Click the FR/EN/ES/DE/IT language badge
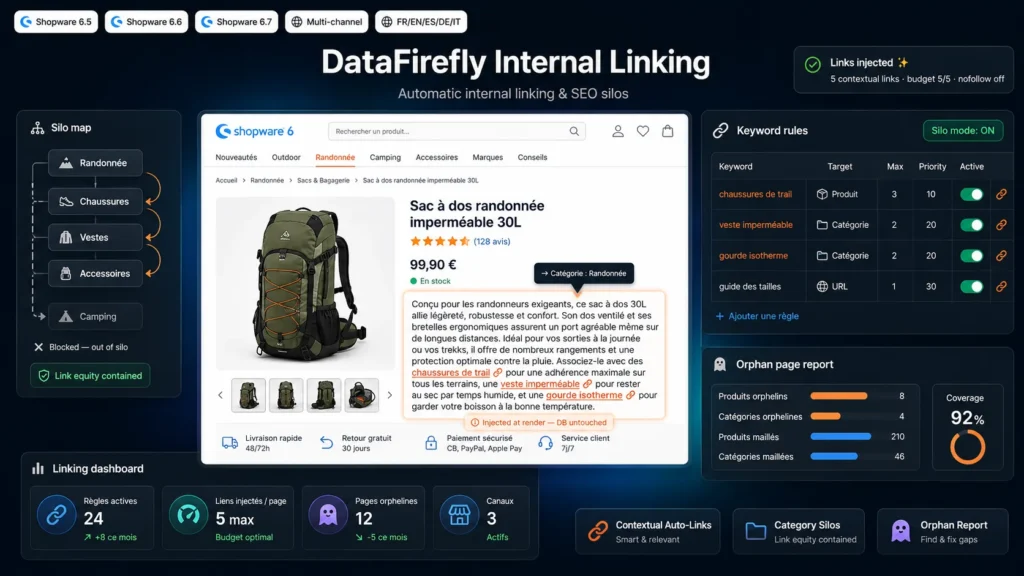This screenshot has height=576, width=1024. click(x=421, y=22)
